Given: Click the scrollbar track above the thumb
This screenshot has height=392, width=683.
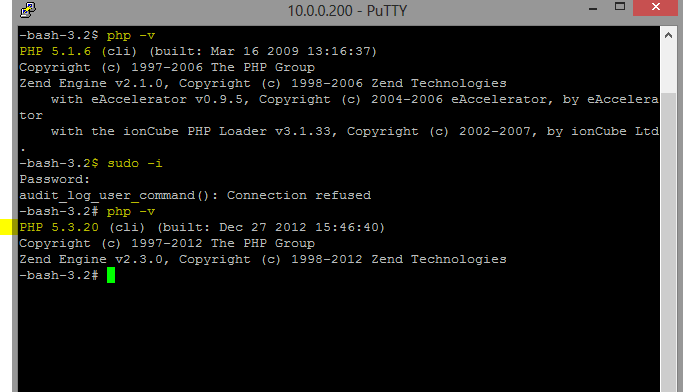Looking at the screenshot, I should click(x=669, y=68).
